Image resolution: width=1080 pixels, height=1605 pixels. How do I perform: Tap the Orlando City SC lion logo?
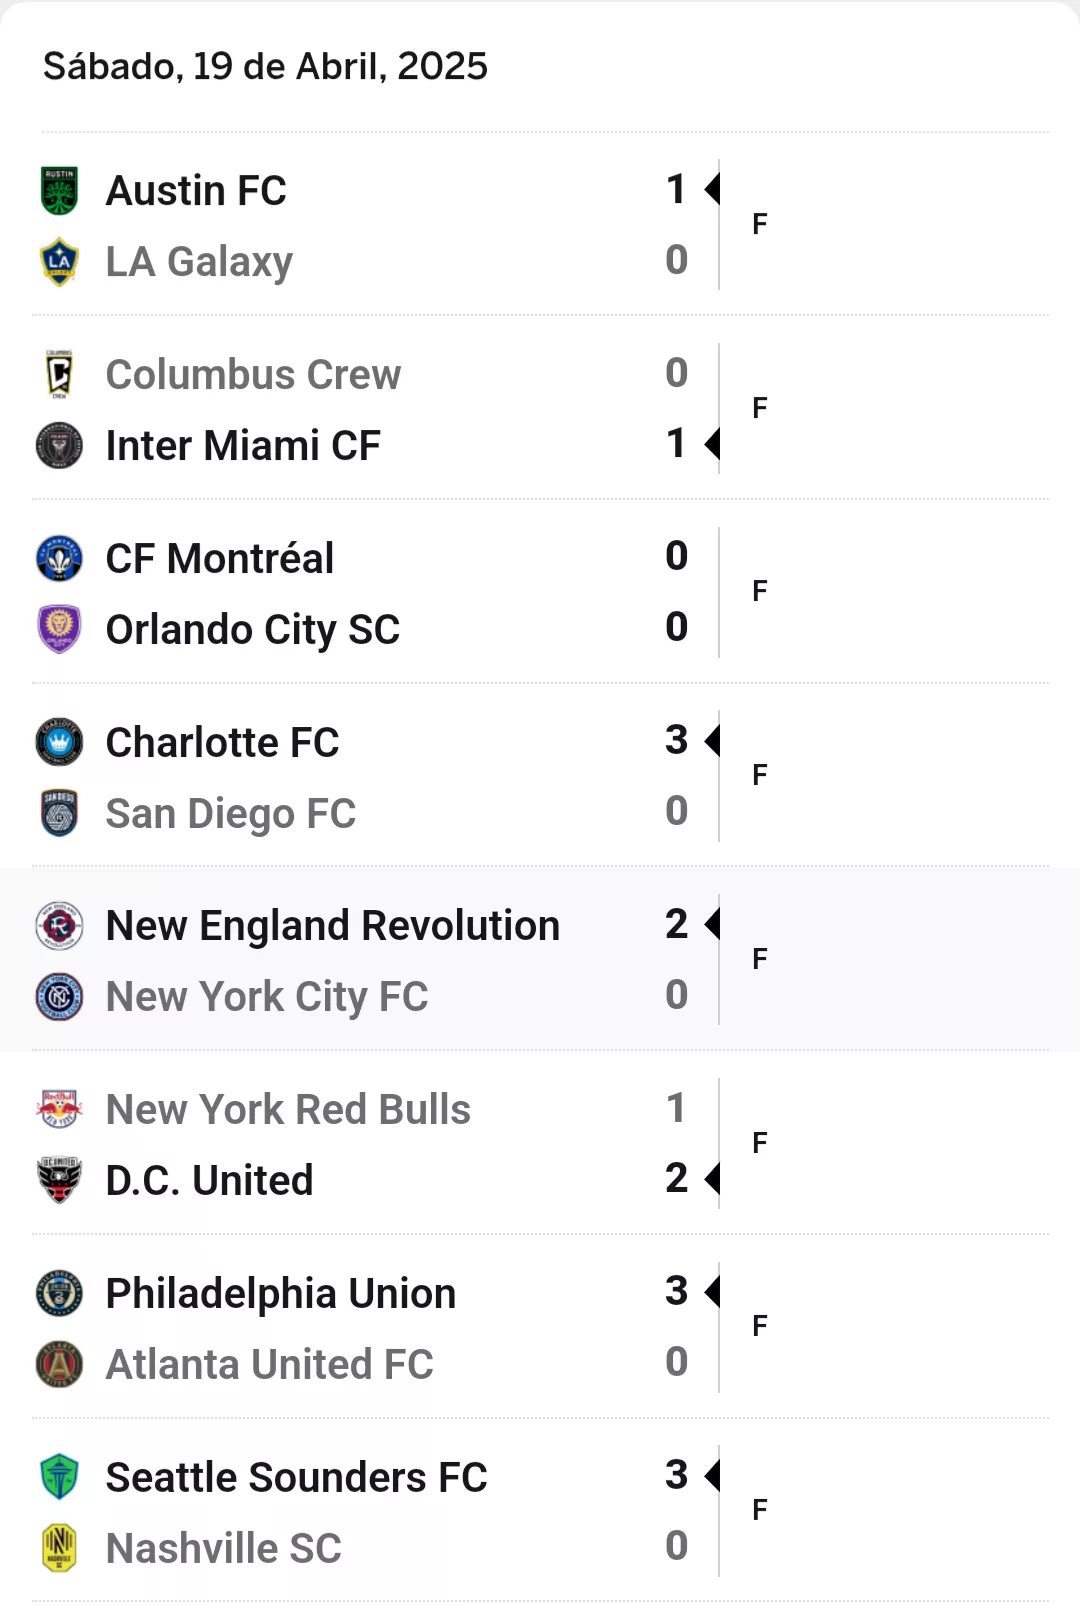(x=59, y=630)
